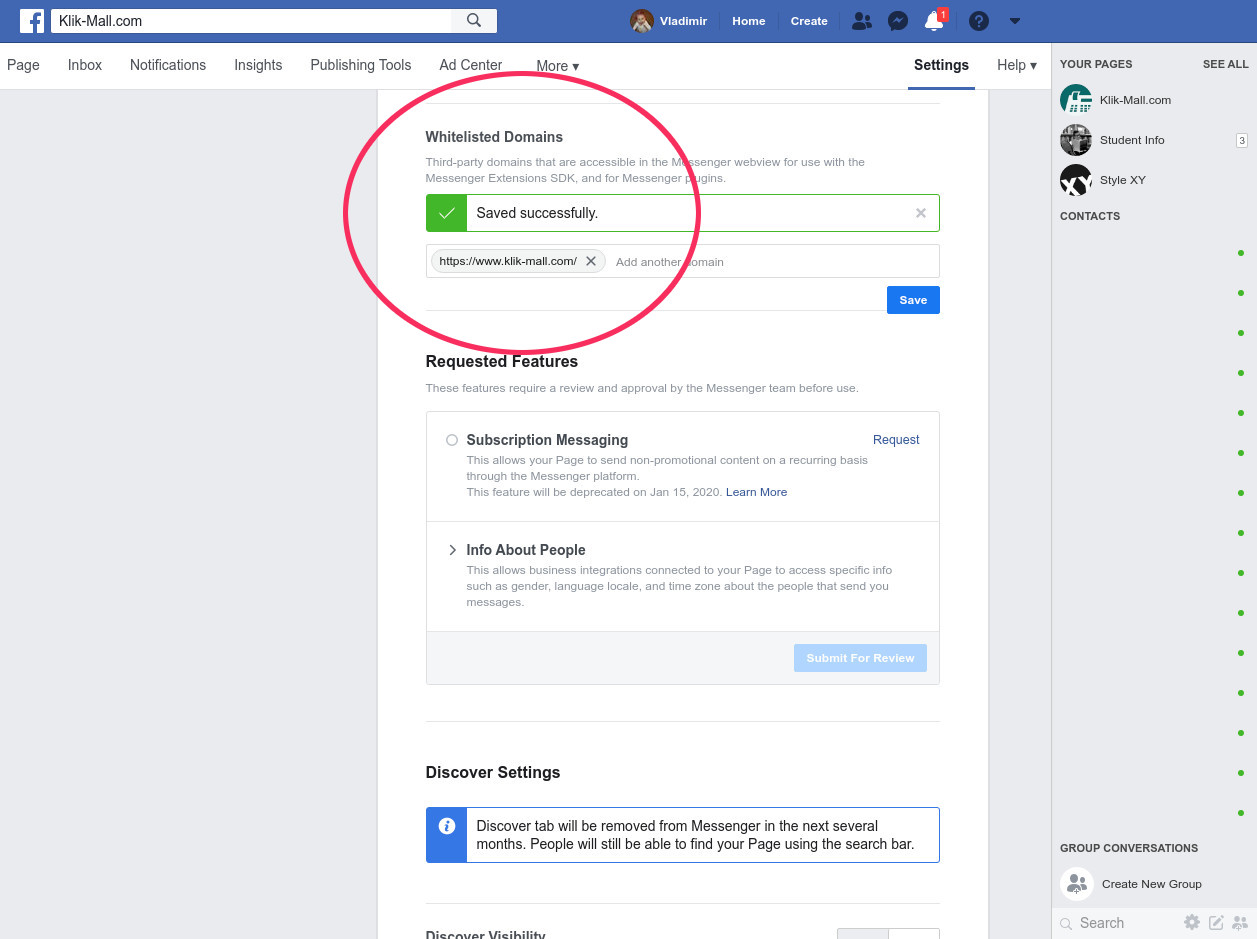Viewport: 1257px width, 939px height.
Task: Click the search magnifier in the search bar
Action: [473, 21]
